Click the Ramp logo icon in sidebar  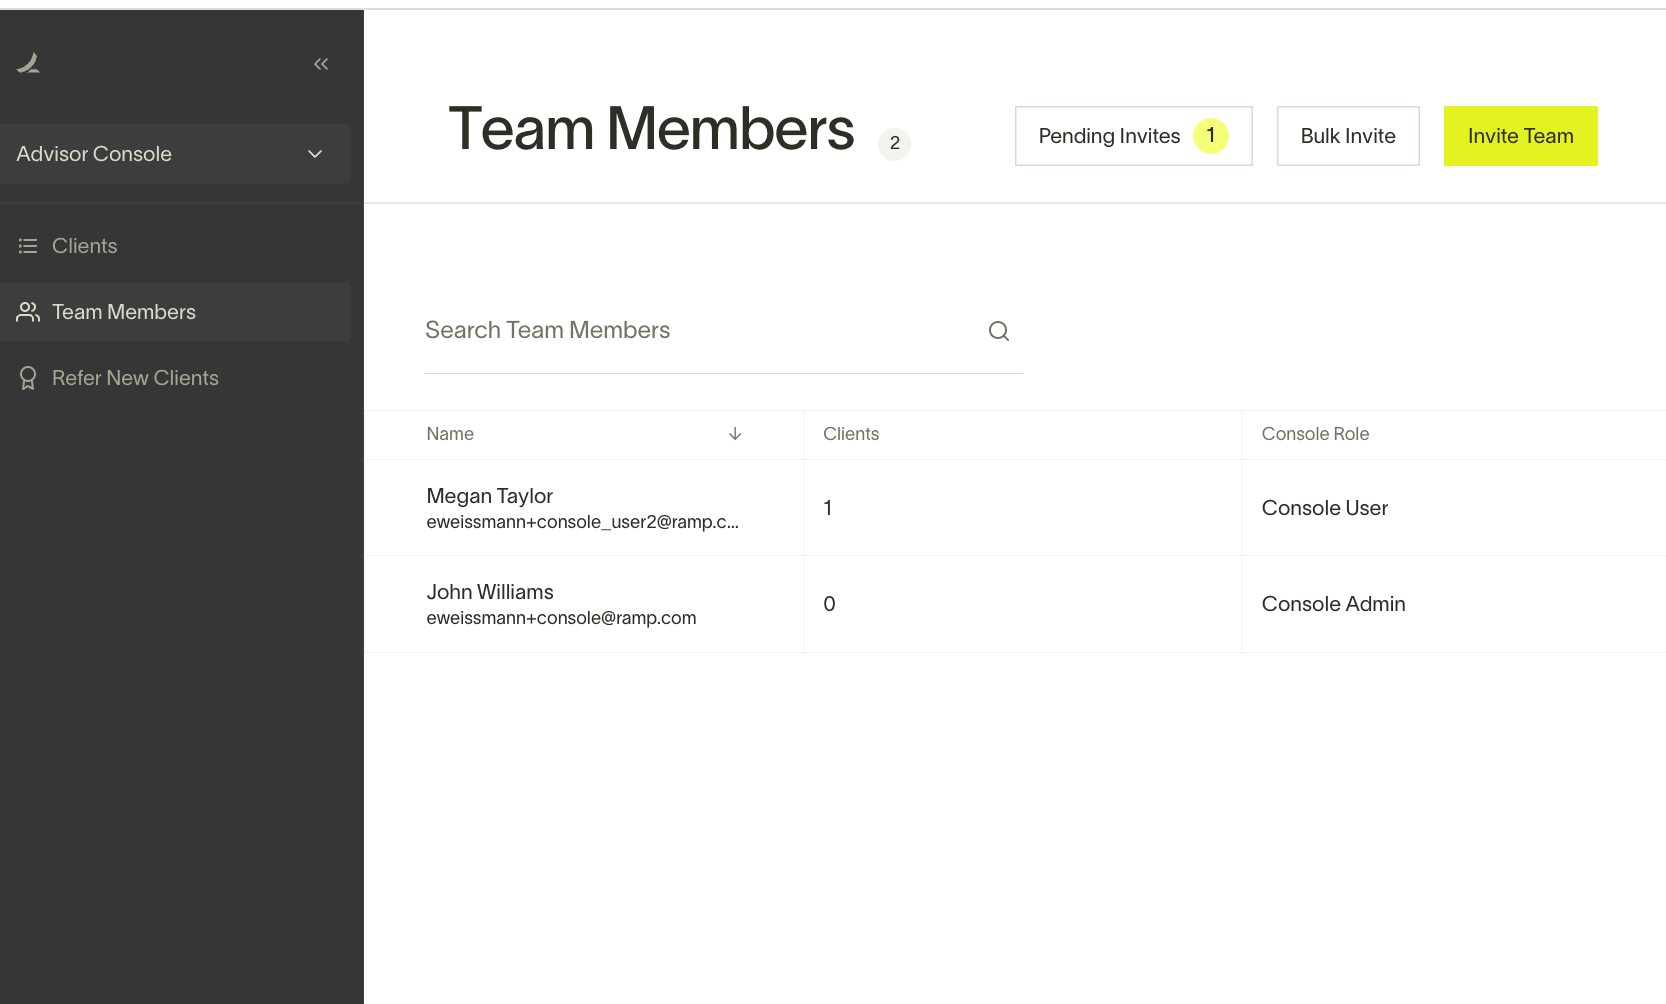tap(28, 64)
